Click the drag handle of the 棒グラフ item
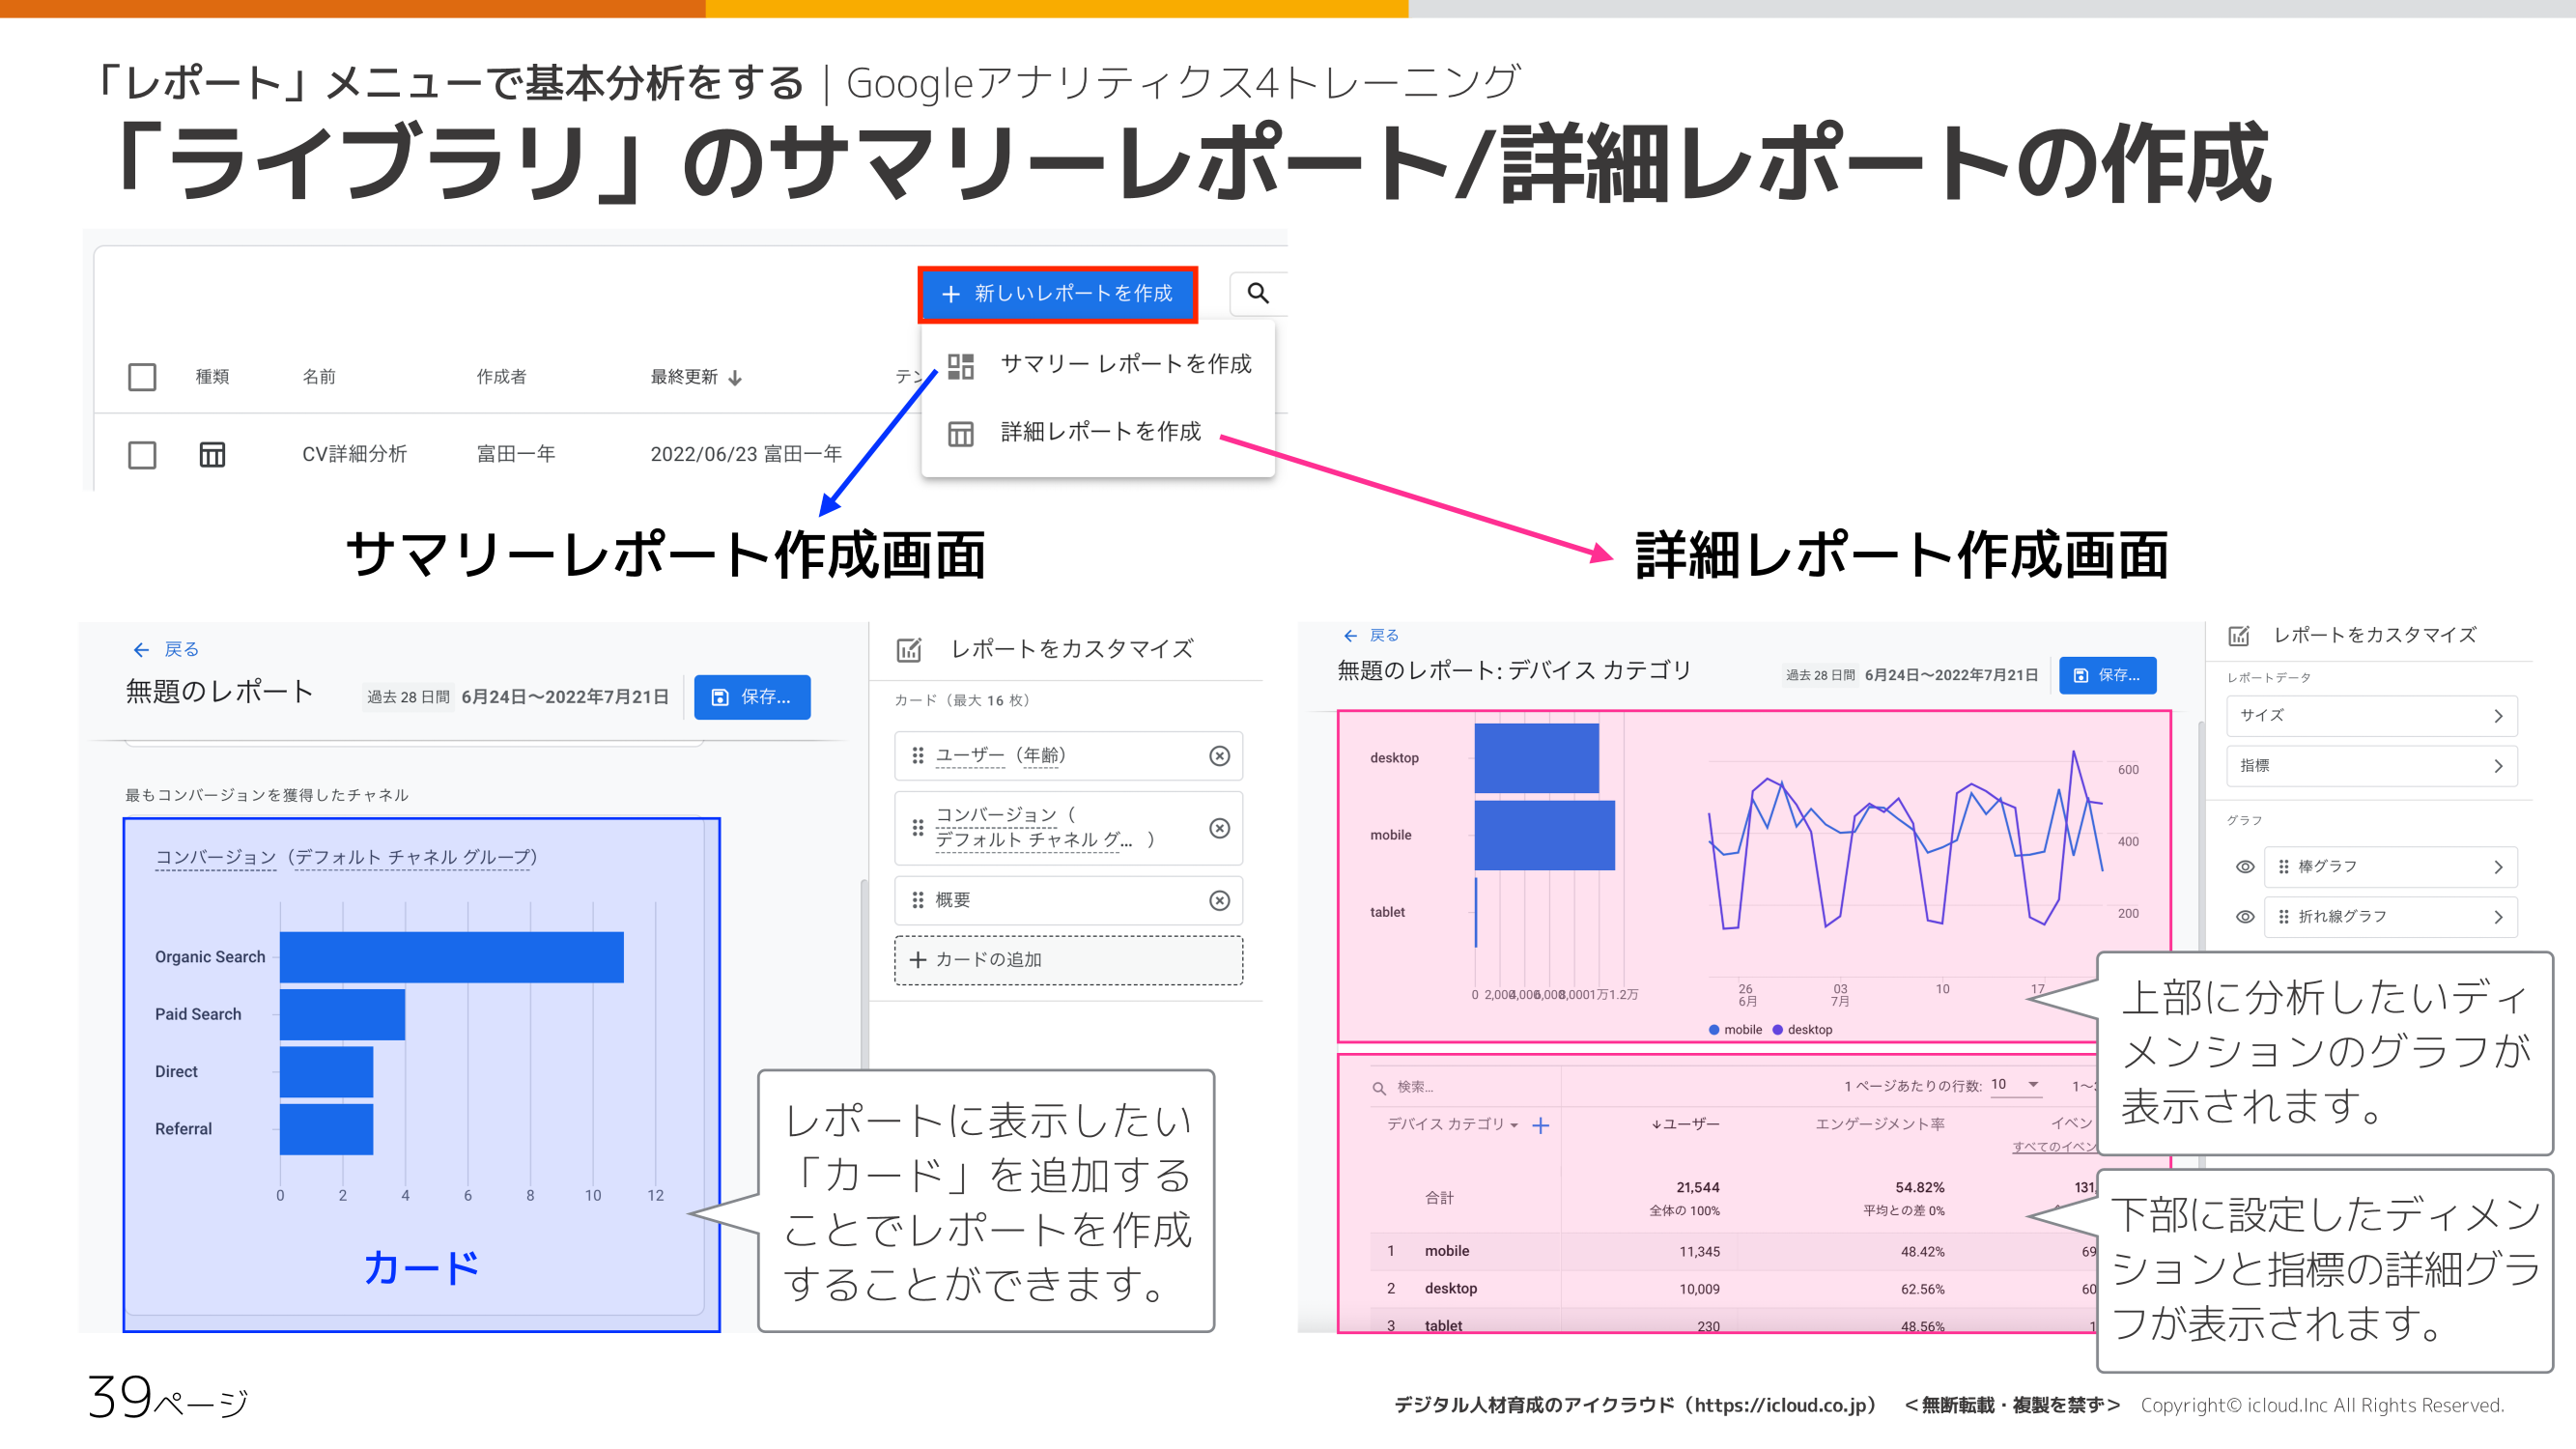The width and height of the screenshot is (2576, 1449). (2285, 866)
